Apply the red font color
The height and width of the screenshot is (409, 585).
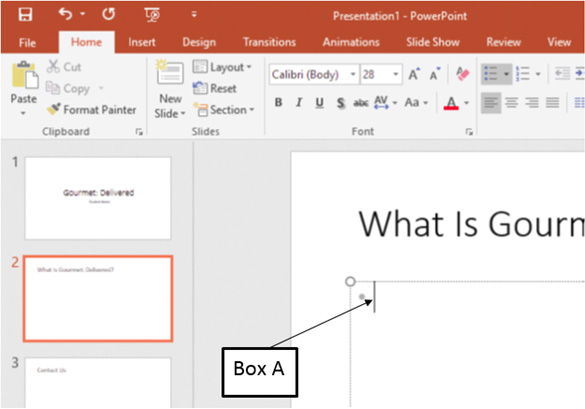click(451, 103)
